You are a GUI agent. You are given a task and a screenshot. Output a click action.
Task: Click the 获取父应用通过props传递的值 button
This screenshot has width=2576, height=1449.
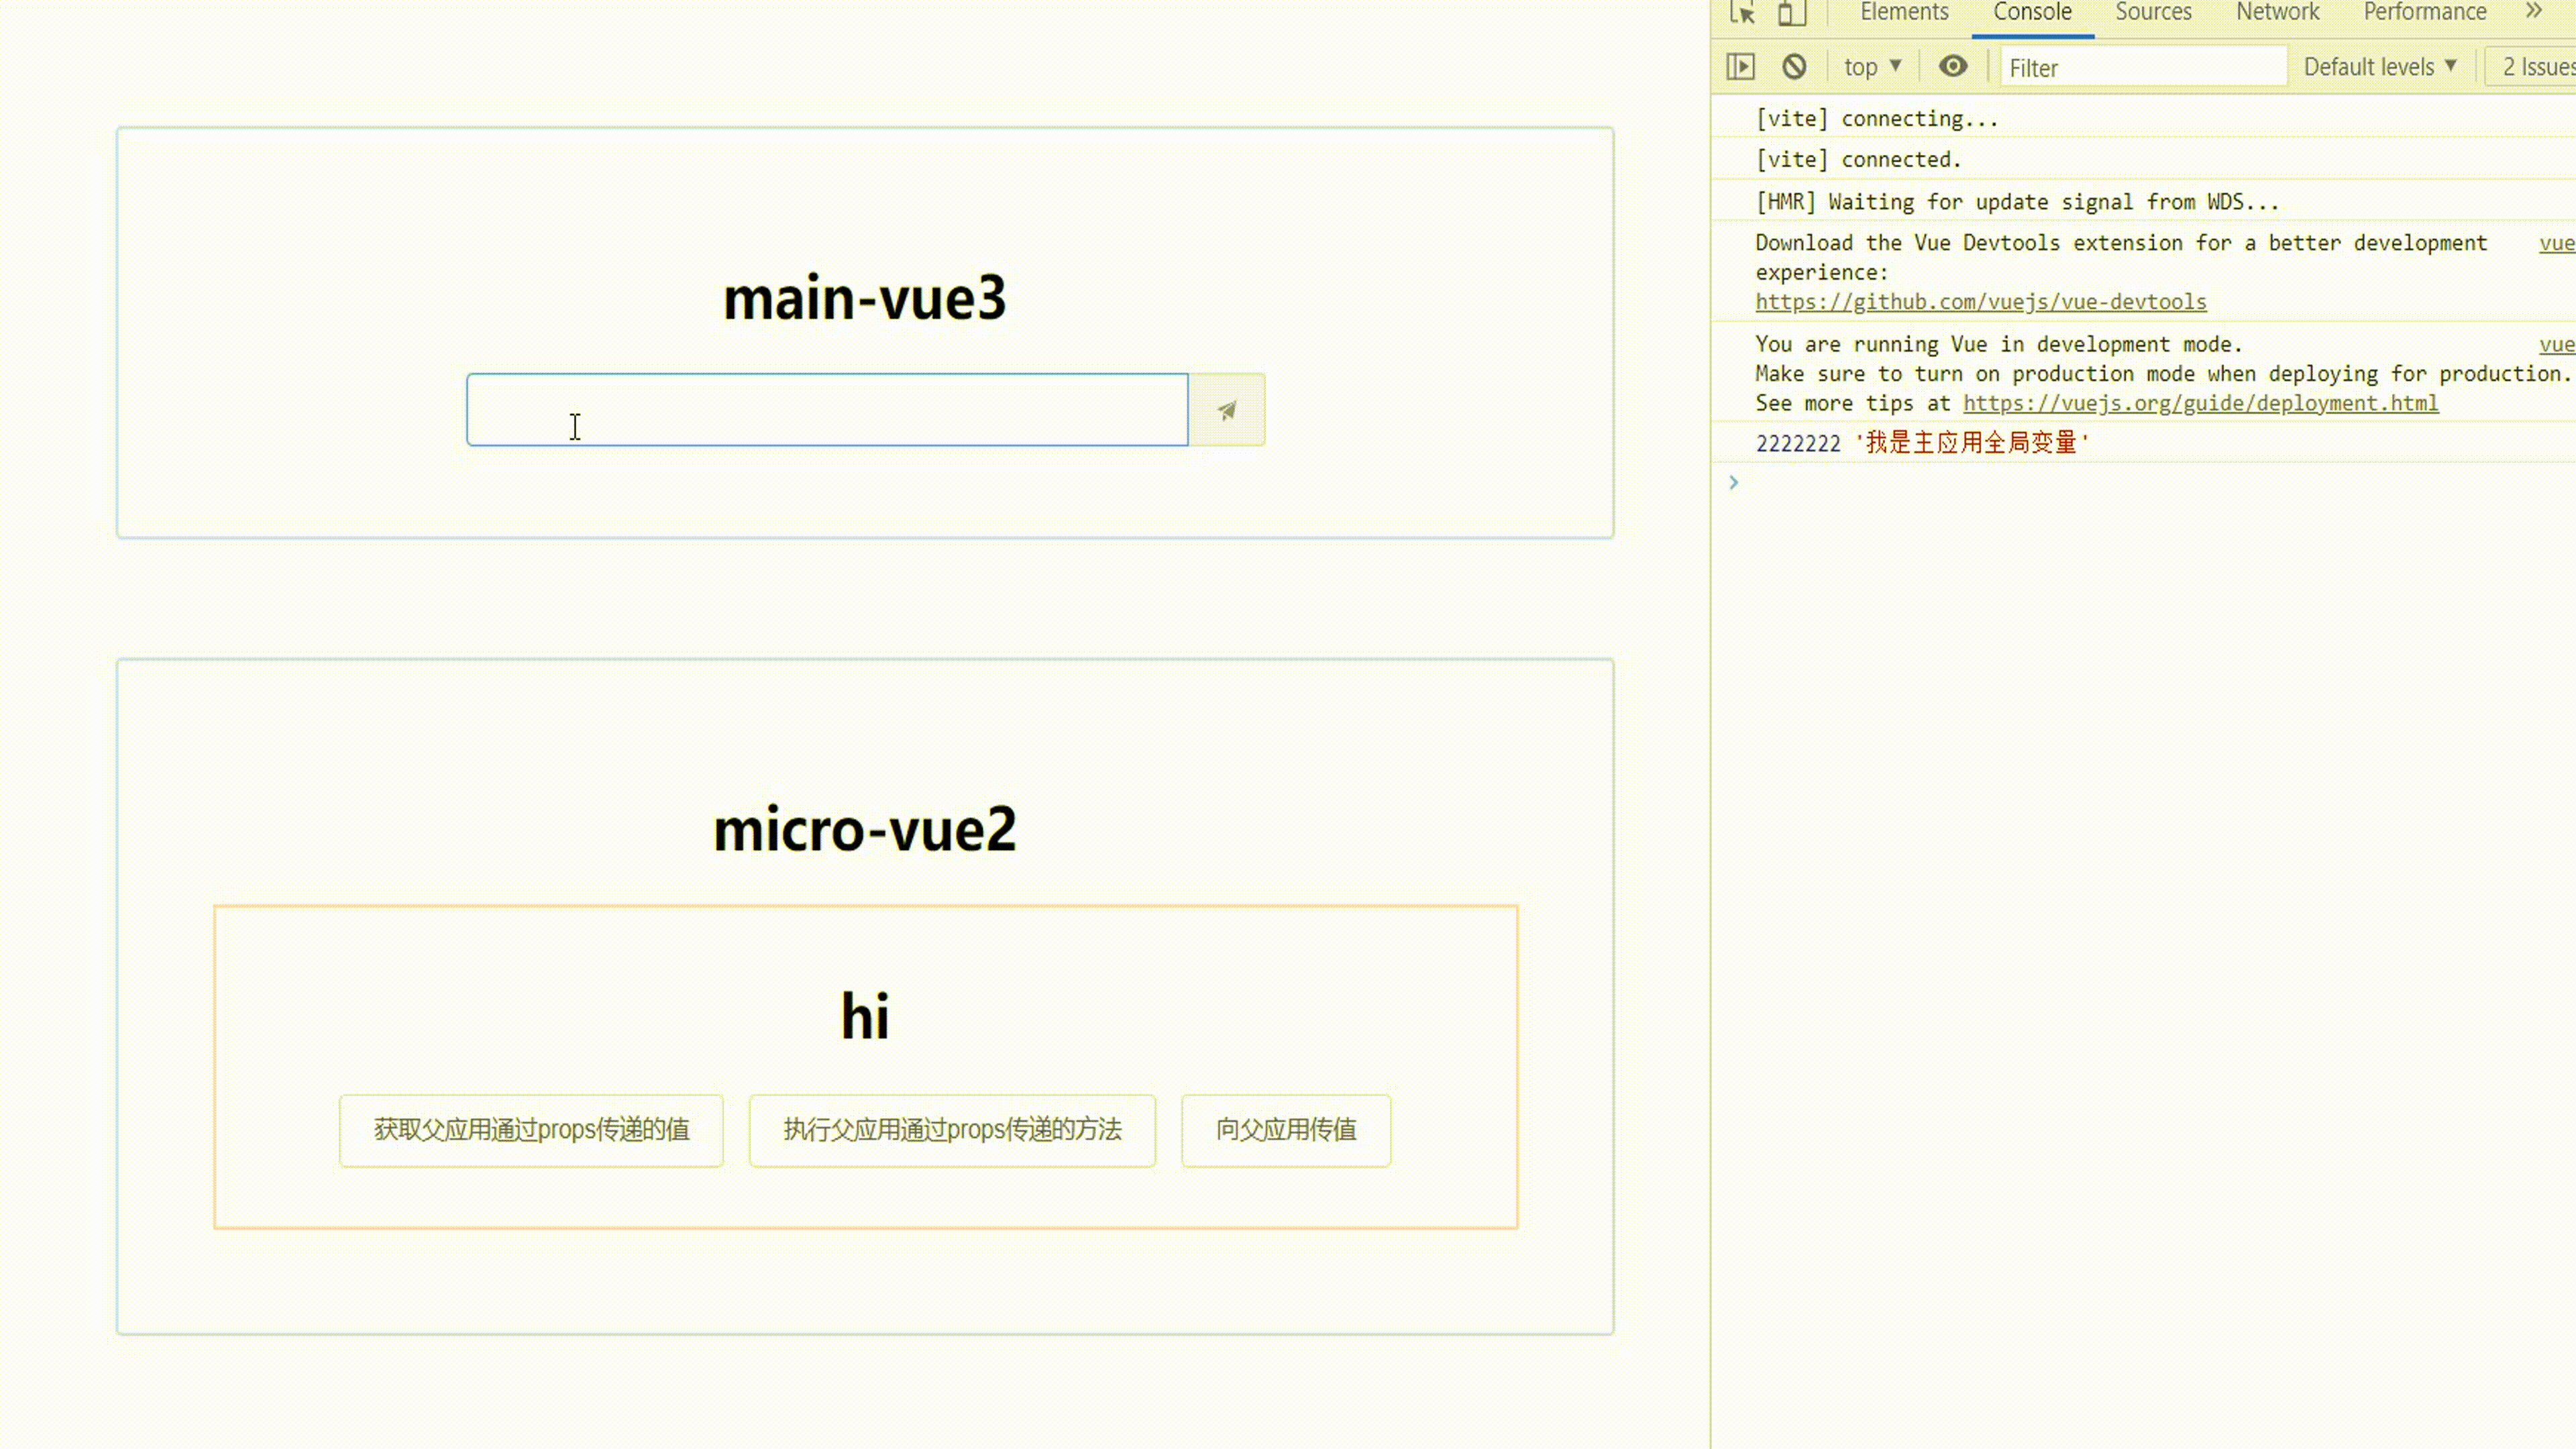531,1130
